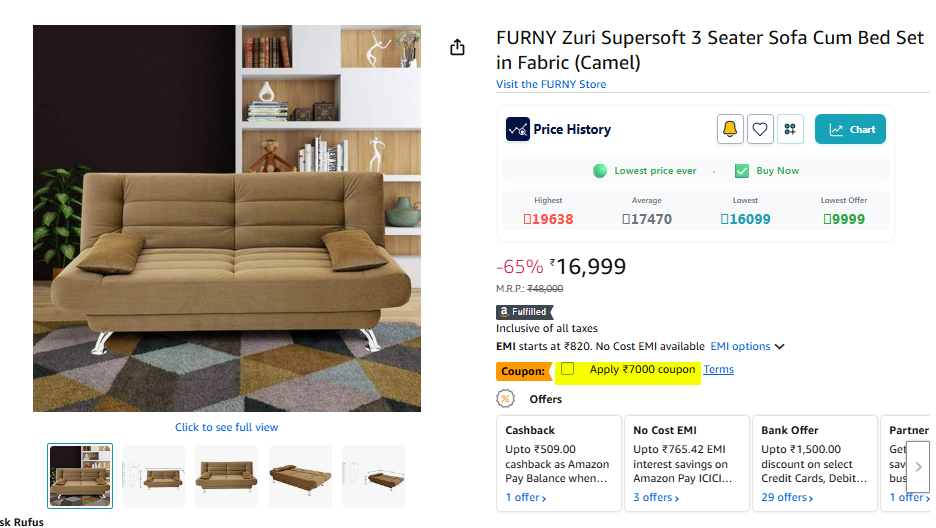Expand EMI options dropdown chevron
Image resolution: width=936 pixels, height=528 pixels.
(779, 347)
